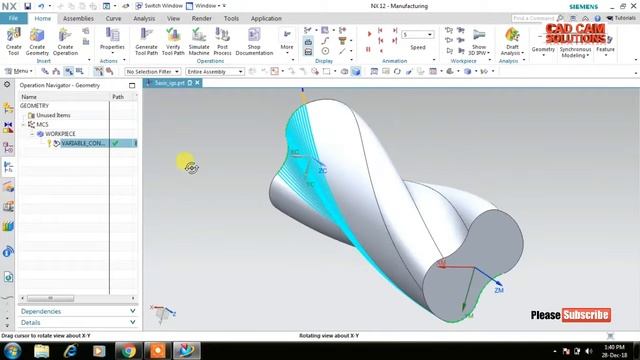Open Internet Explorer from the taskbar
Image resolution: width=640 pixels, height=360 pixels.
pyautogui.click(x=70, y=351)
